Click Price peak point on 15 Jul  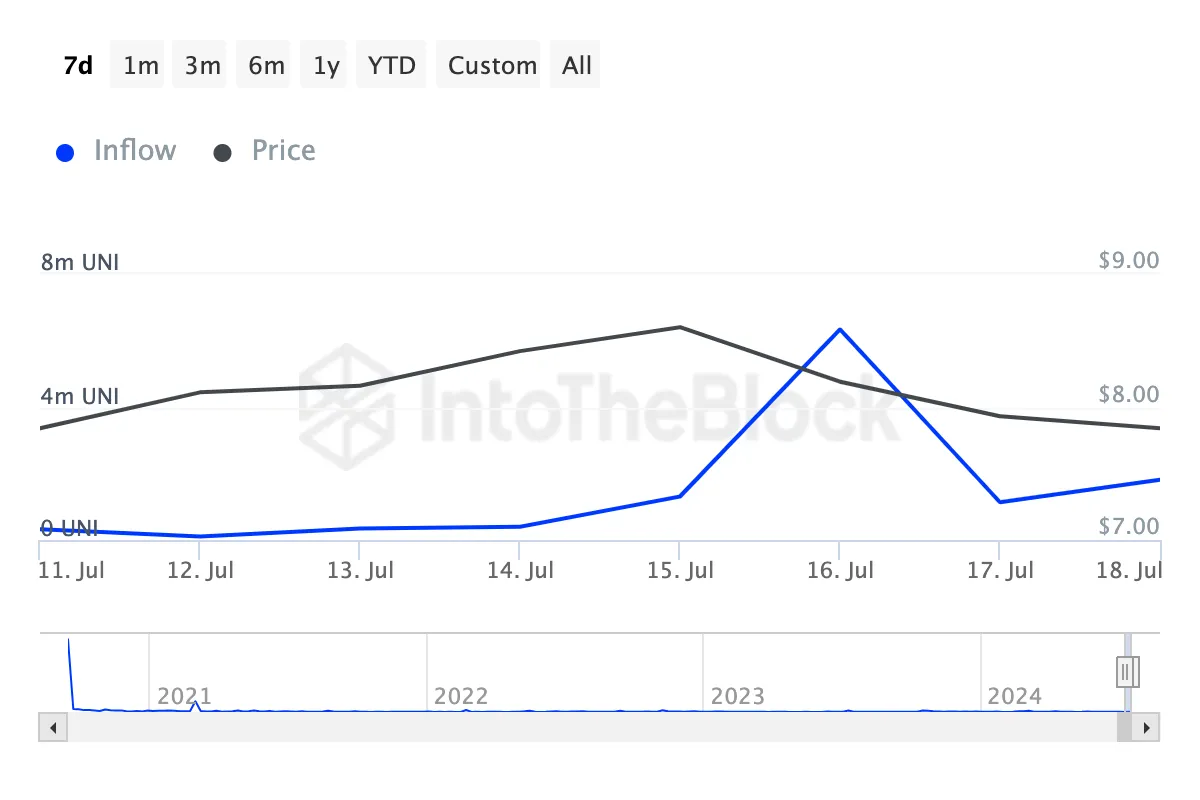[x=680, y=327]
